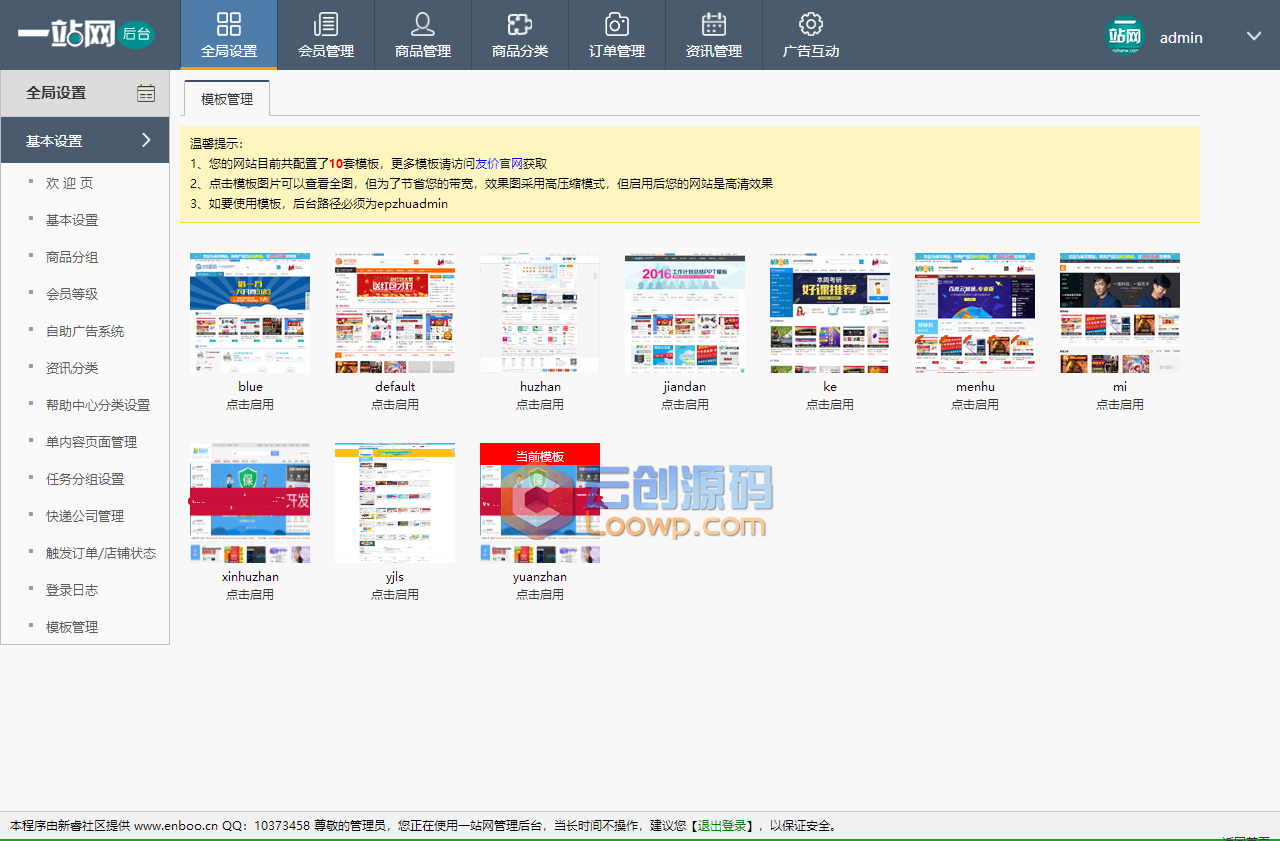Click the xinhuzhan template name label
Image resolution: width=1280 pixels, height=841 pixels.
pos(250,577)
